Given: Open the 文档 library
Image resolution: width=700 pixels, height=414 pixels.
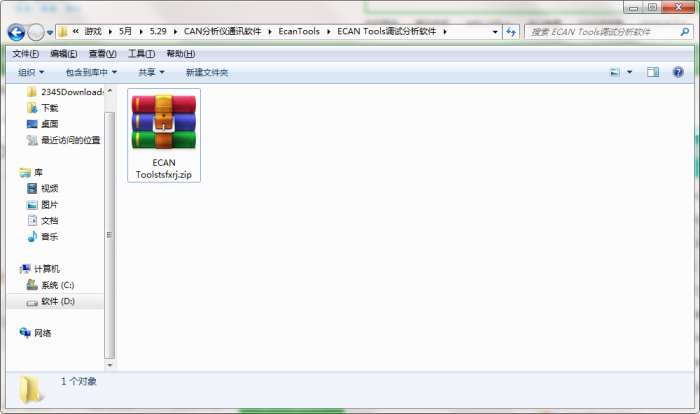Looking at the screenshot, I should coord(43,221).
